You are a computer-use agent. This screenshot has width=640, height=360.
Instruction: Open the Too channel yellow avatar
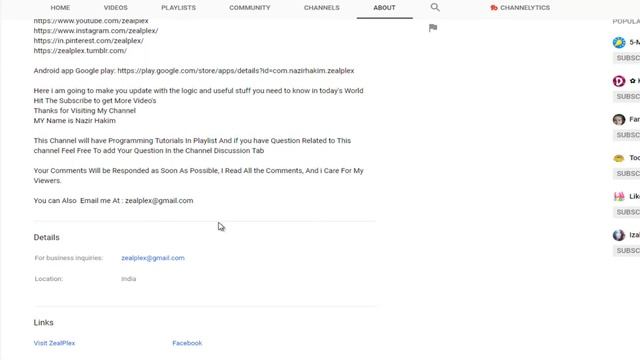coord(619,158)
